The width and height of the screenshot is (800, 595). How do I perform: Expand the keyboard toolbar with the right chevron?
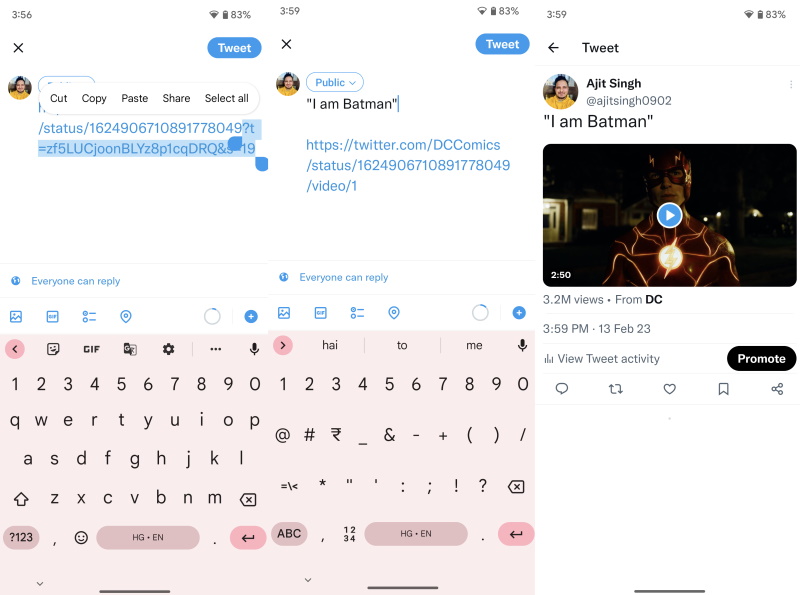[x=283, y=345]
